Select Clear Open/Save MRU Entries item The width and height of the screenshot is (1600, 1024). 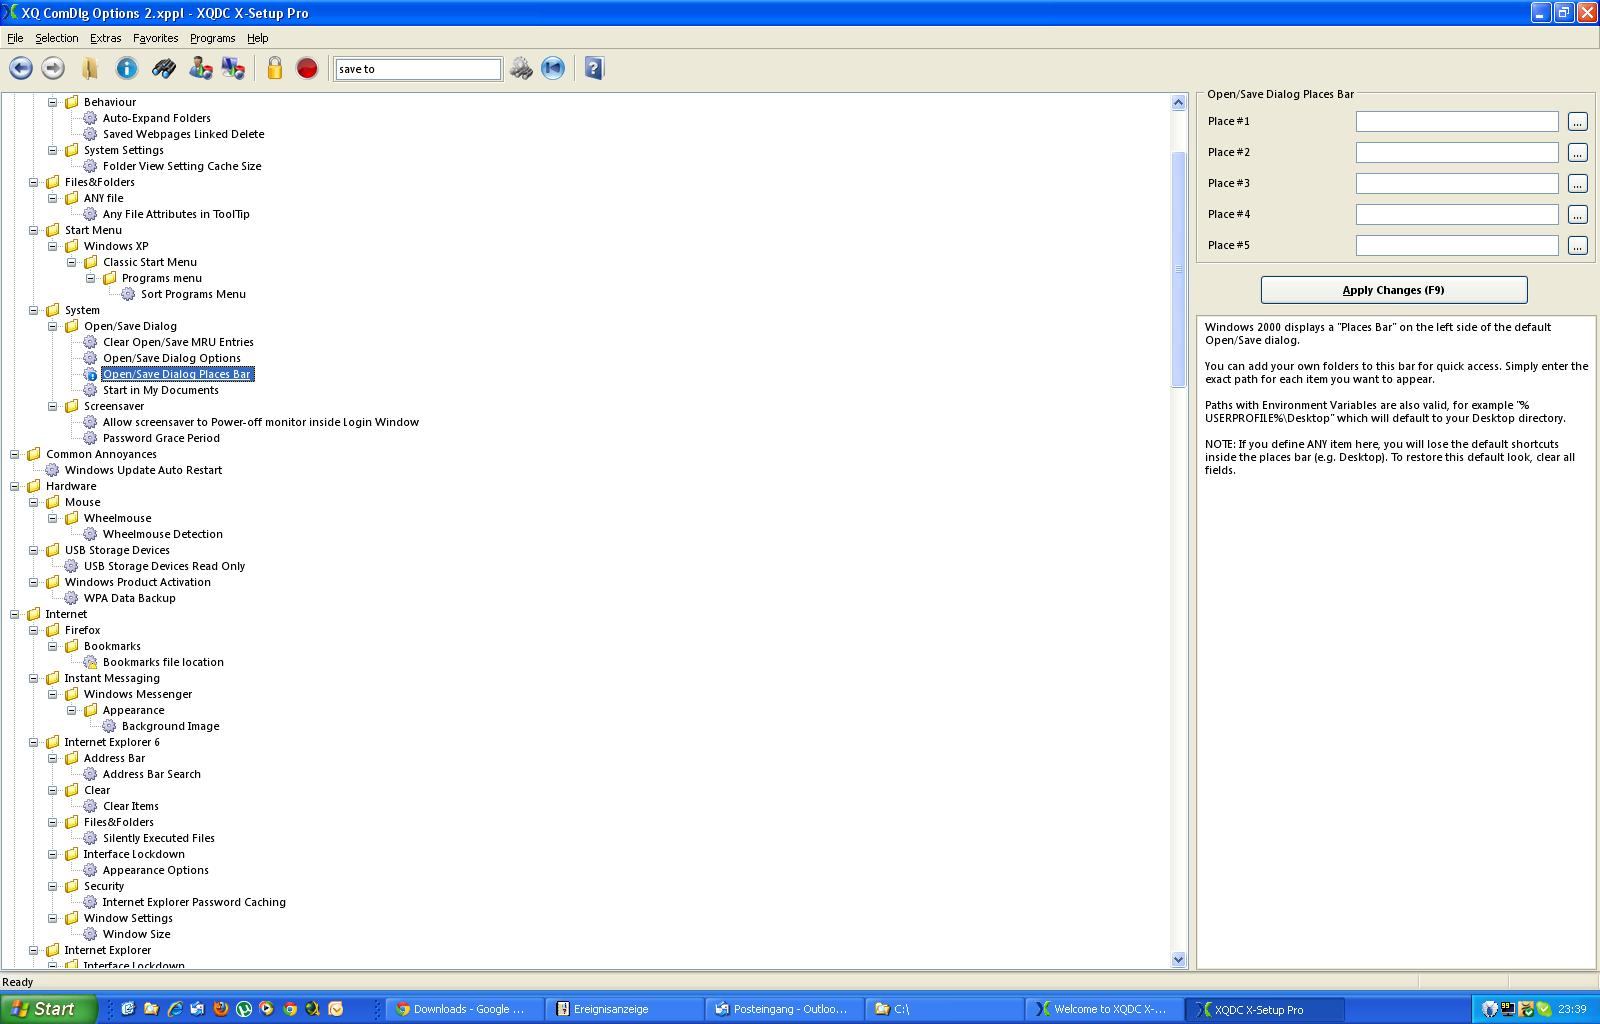[178, 342]
